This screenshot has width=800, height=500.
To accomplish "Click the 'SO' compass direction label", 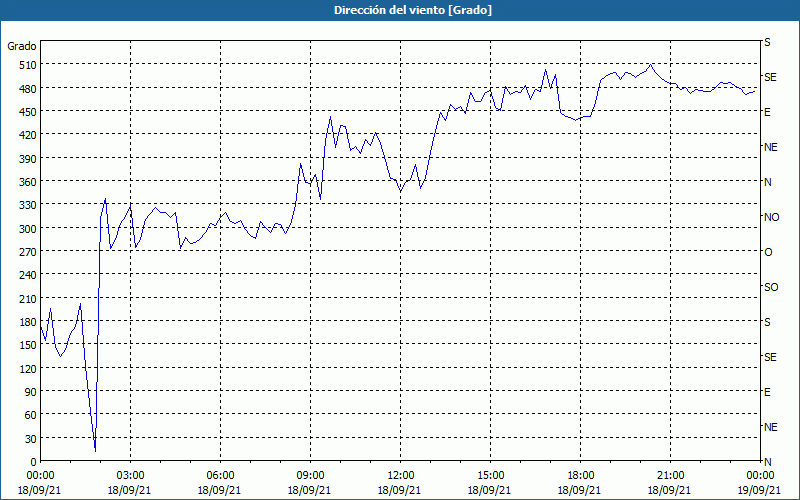I will pos(771,287).
